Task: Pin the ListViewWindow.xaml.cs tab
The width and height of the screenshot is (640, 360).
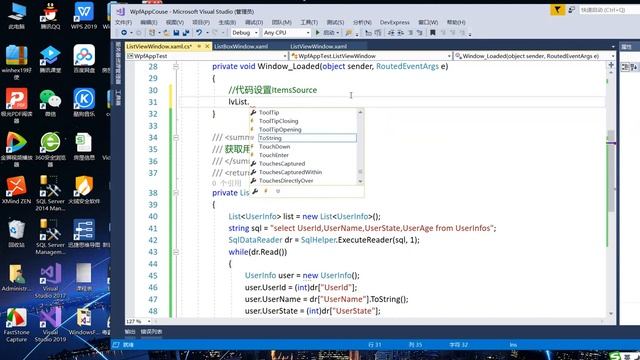Action: point(199,46)
